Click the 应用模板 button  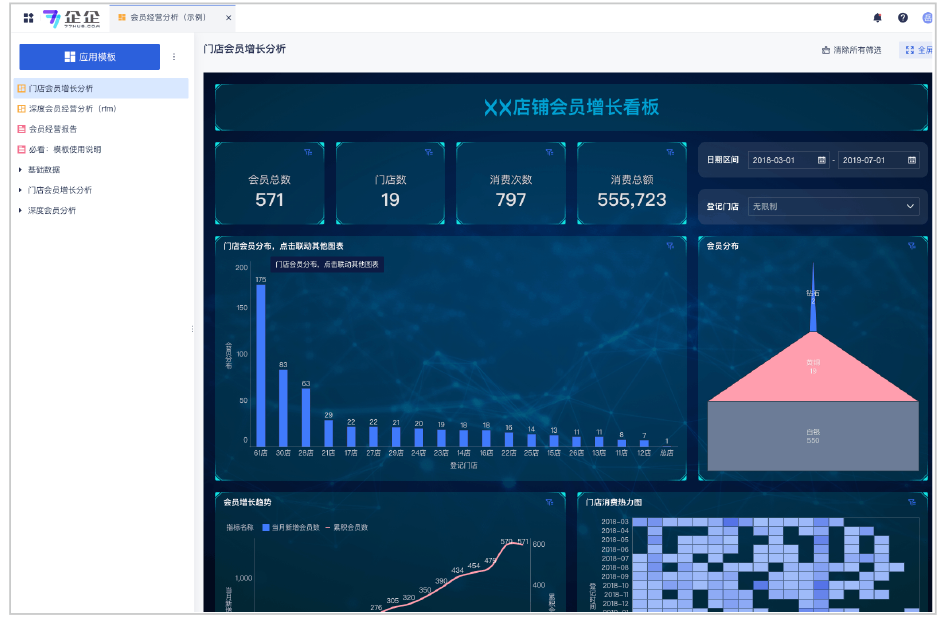click(90, 57)
